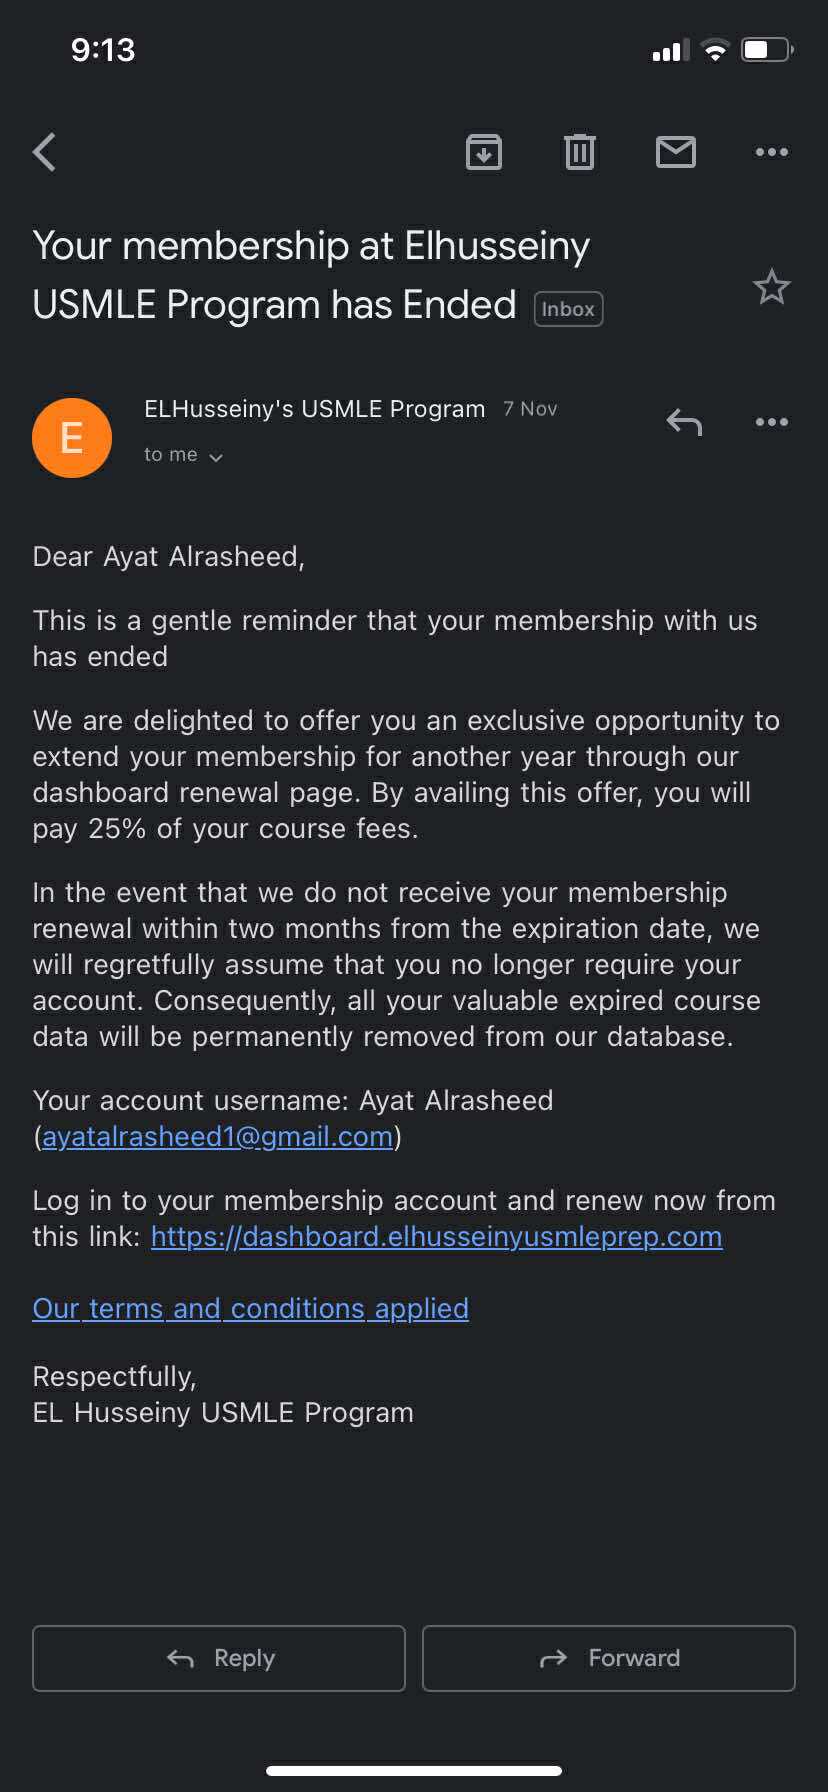This screenshot has width=828, height=1792.
Task: Tap the sender name ELHusseiny's USMLE Program
Action: pos(314,409)
